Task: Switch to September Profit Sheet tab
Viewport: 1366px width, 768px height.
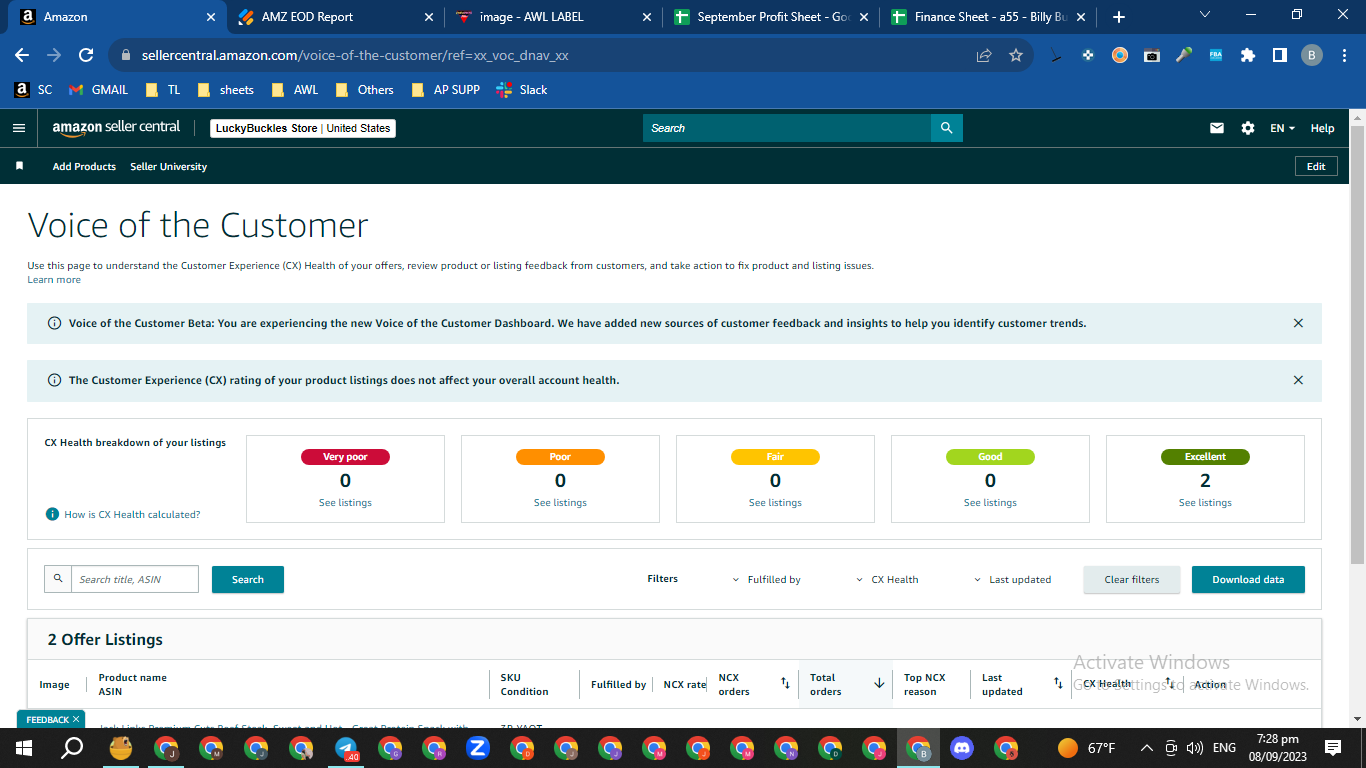Action: pos(771,17)
